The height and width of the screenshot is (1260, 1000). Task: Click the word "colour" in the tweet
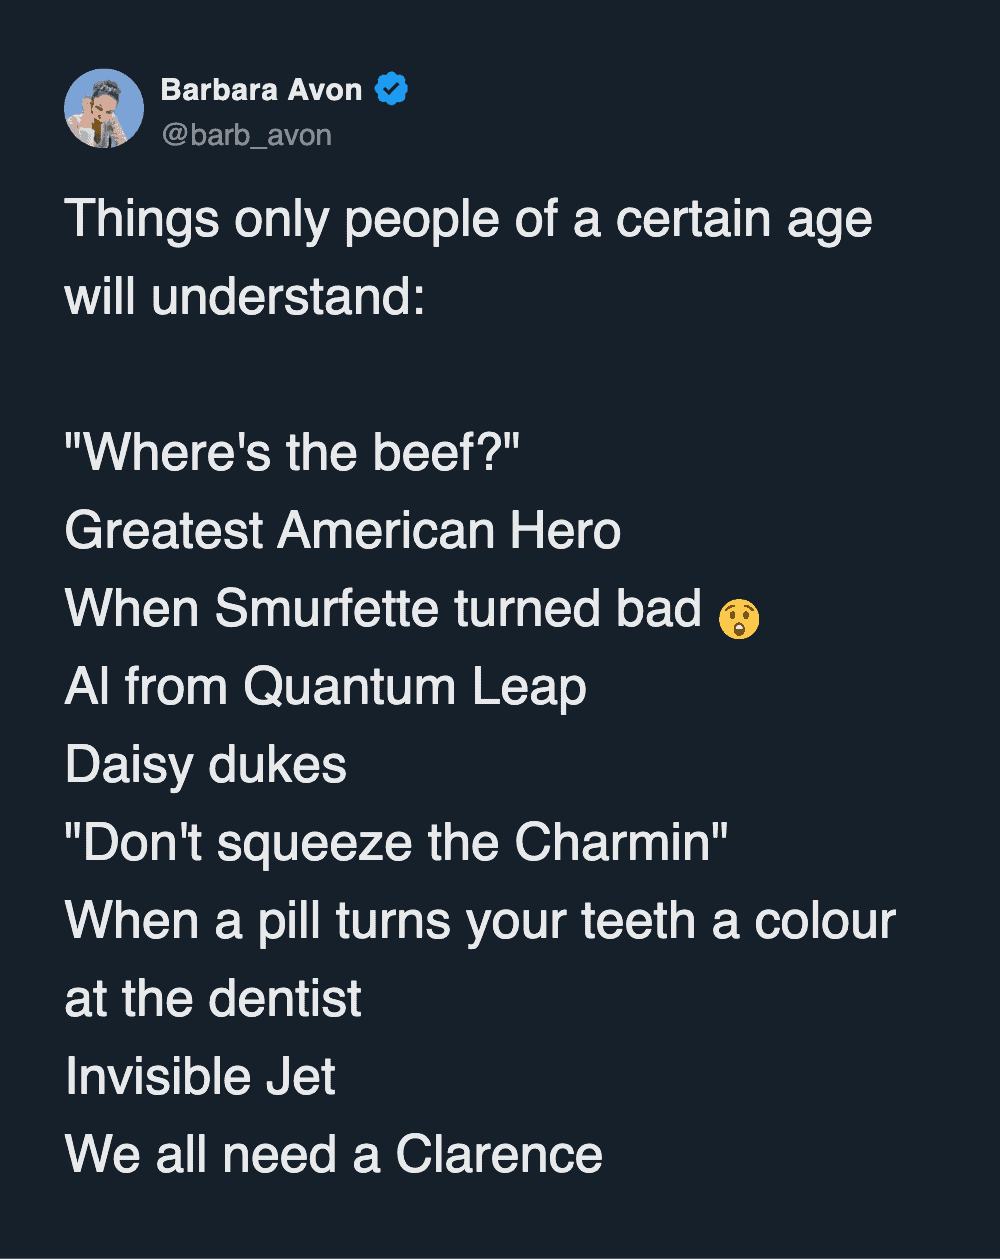[825, 921]
